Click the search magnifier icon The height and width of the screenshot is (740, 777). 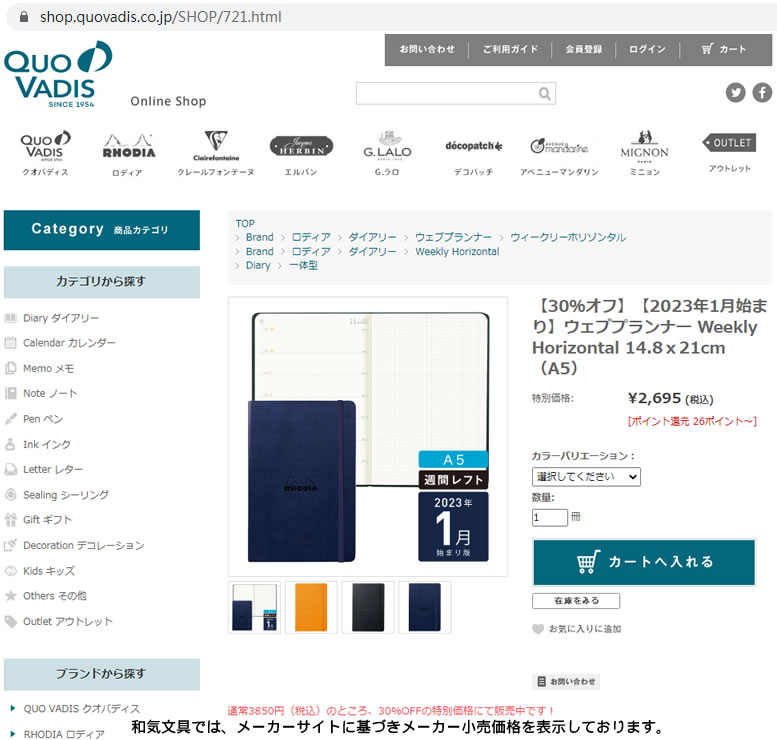click(x=544, y=94)
